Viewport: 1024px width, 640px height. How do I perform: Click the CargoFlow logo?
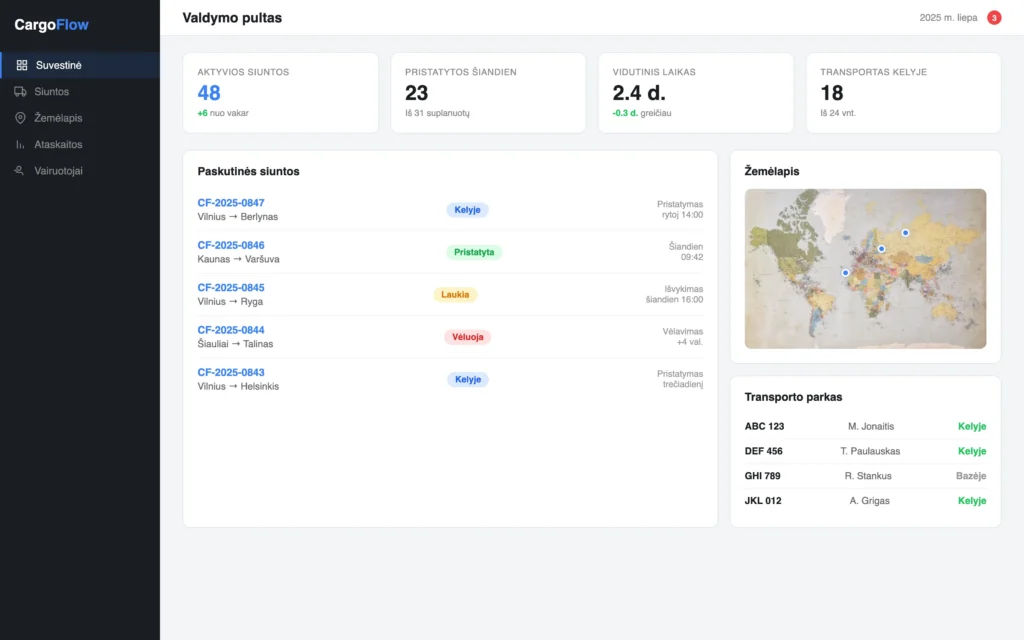52,25
